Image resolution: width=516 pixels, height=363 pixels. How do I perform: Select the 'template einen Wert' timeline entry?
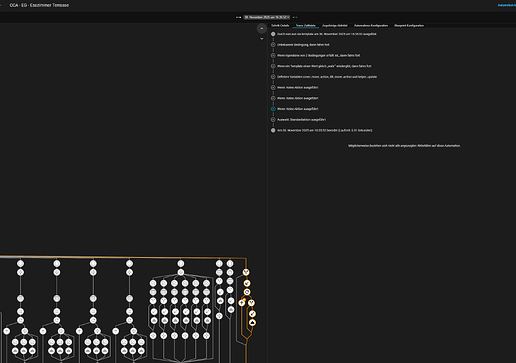point(324,66)
